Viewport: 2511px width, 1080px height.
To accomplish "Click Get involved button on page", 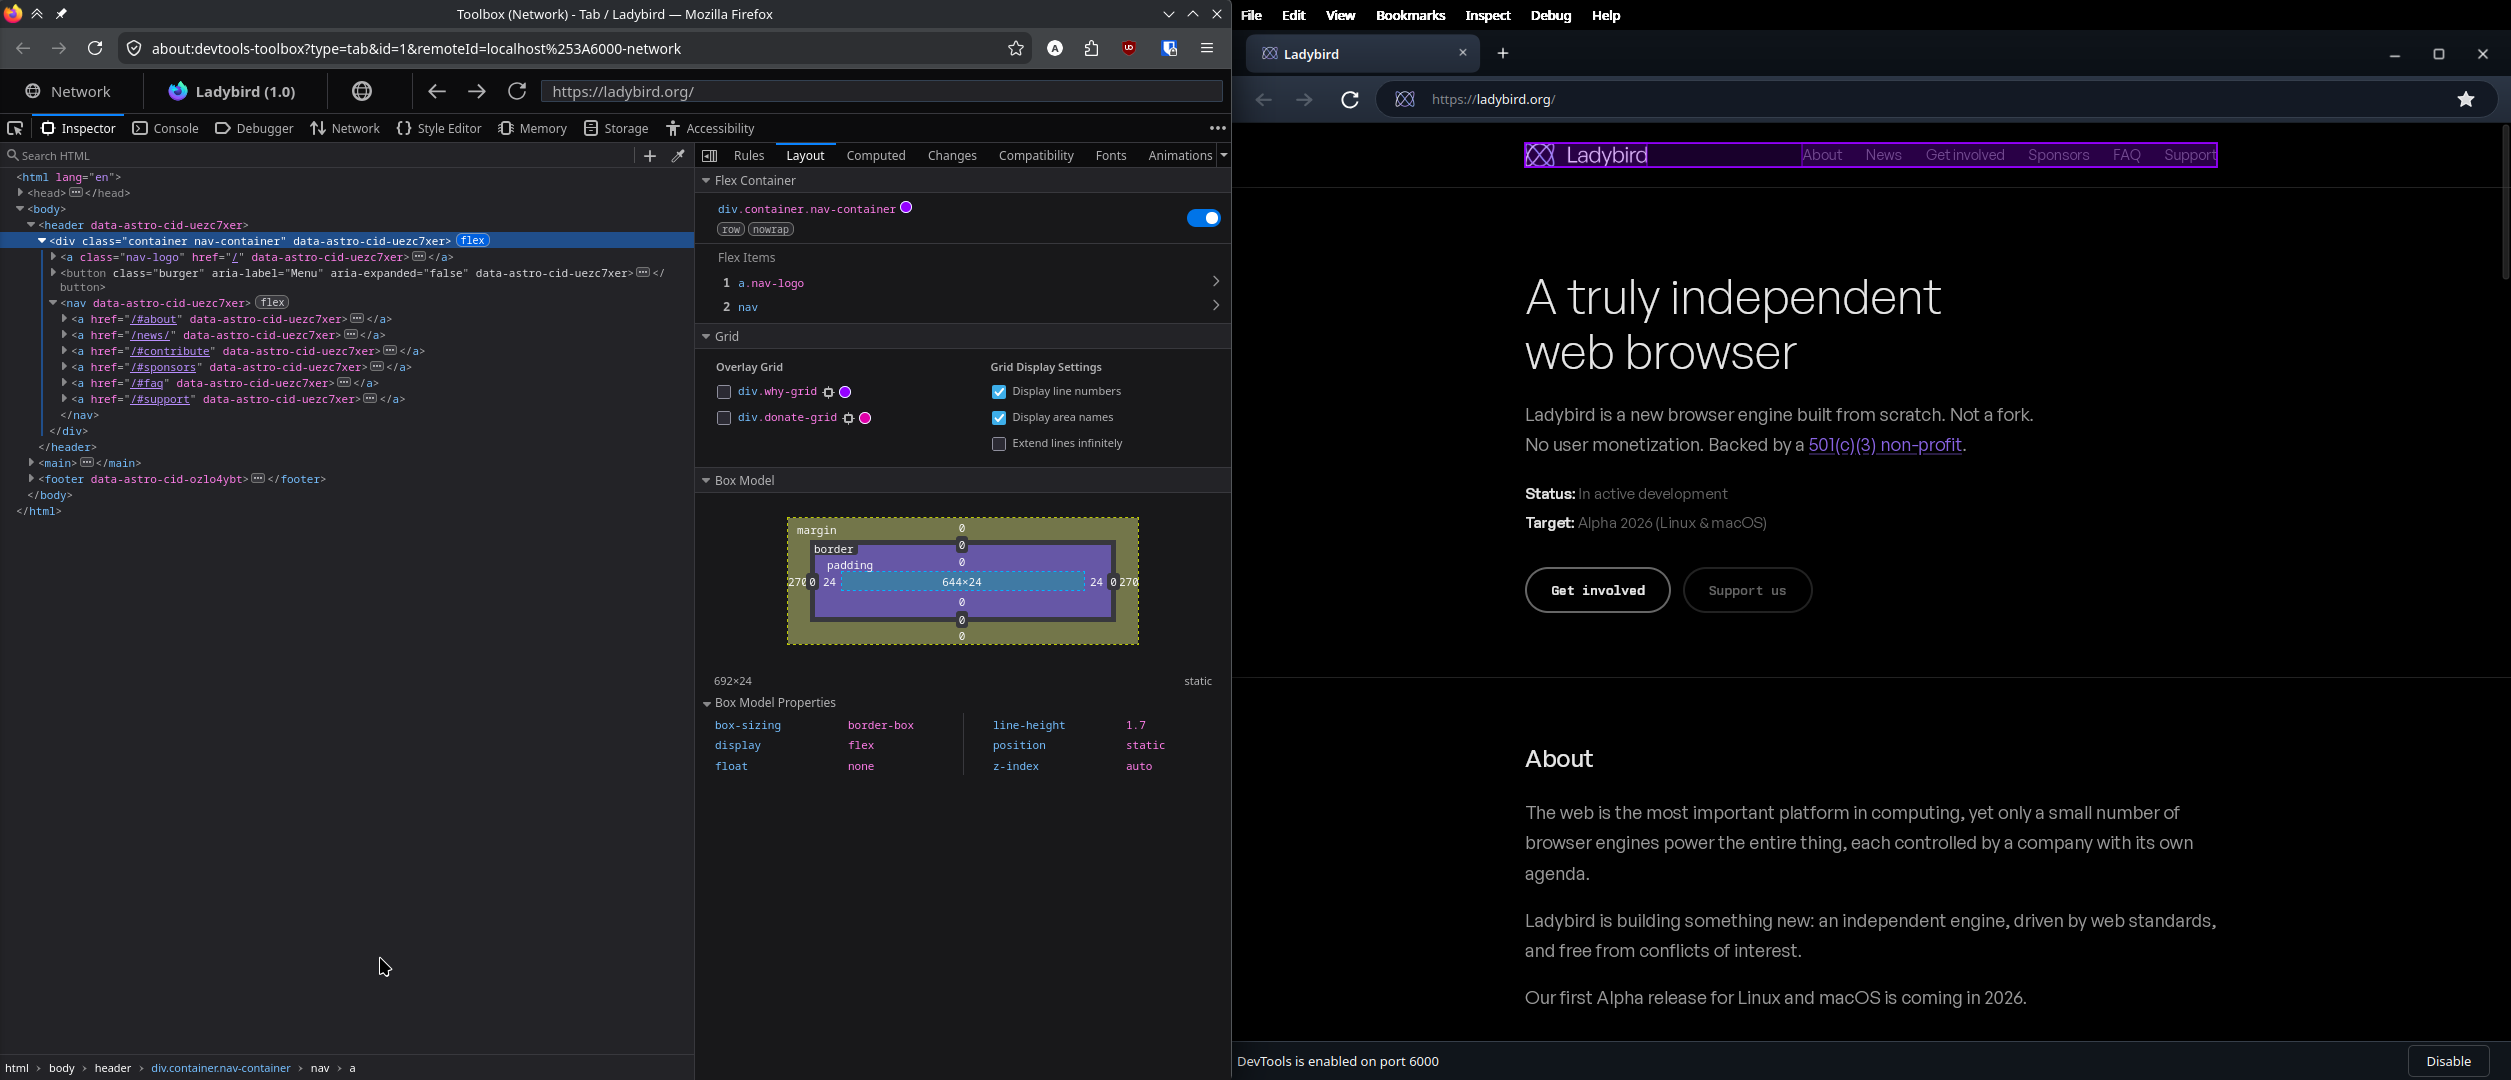I will click(x=1598, y=590).
